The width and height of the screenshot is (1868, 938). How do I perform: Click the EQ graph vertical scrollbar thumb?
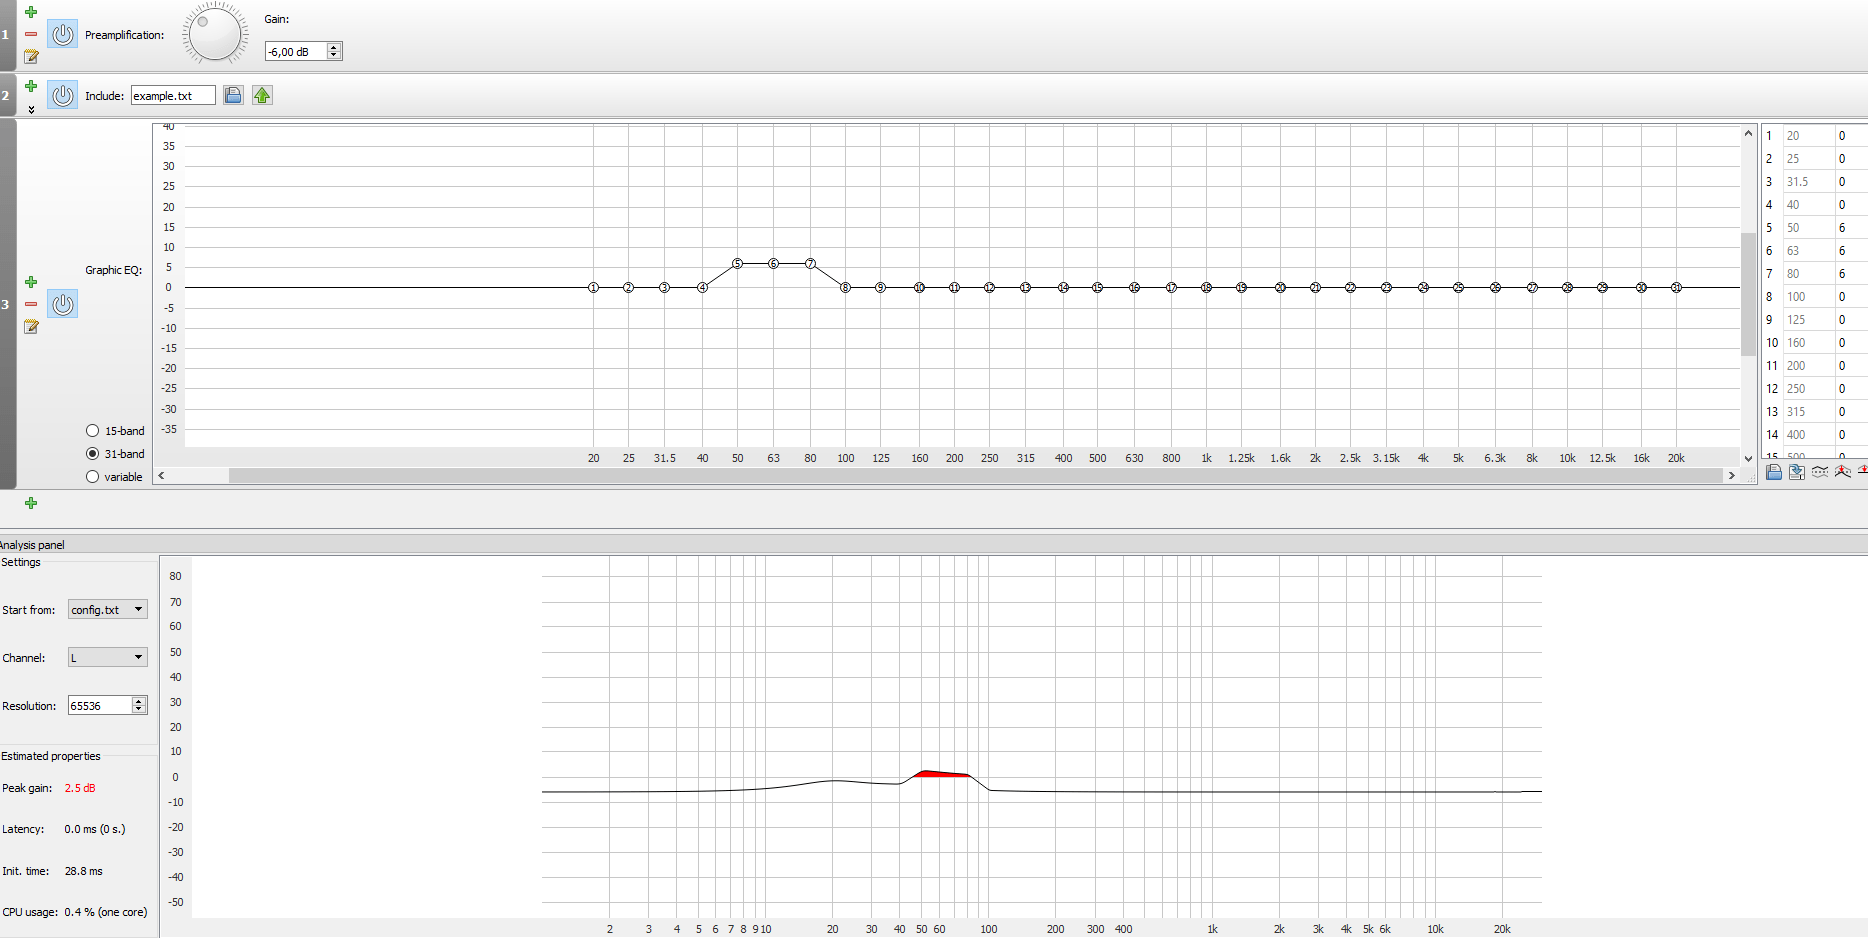(1748, 294)
